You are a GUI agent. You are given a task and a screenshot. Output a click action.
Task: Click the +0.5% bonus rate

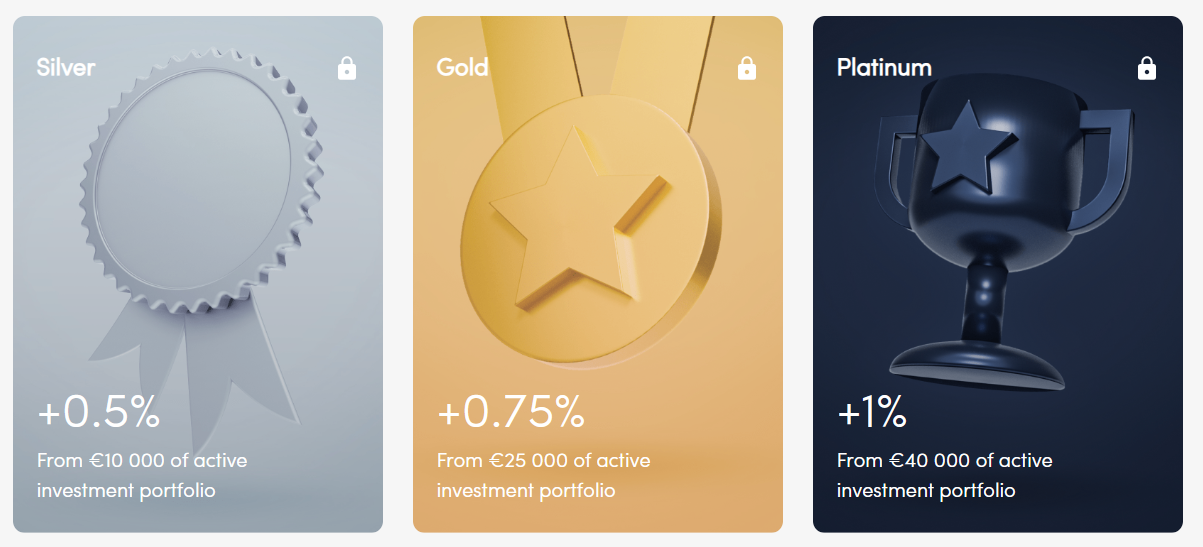click(98, 412)
